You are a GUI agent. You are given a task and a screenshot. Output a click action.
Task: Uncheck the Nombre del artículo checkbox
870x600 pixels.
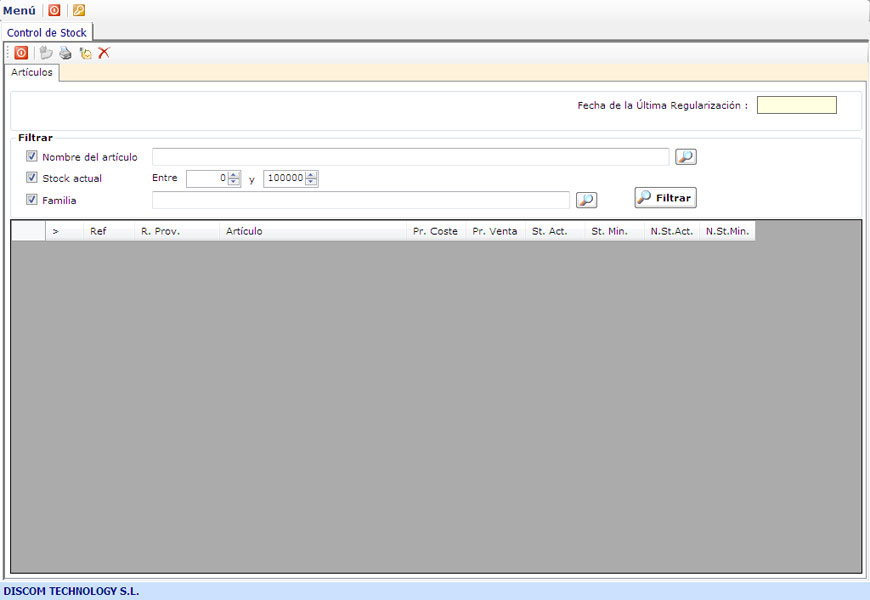point(32,157)
